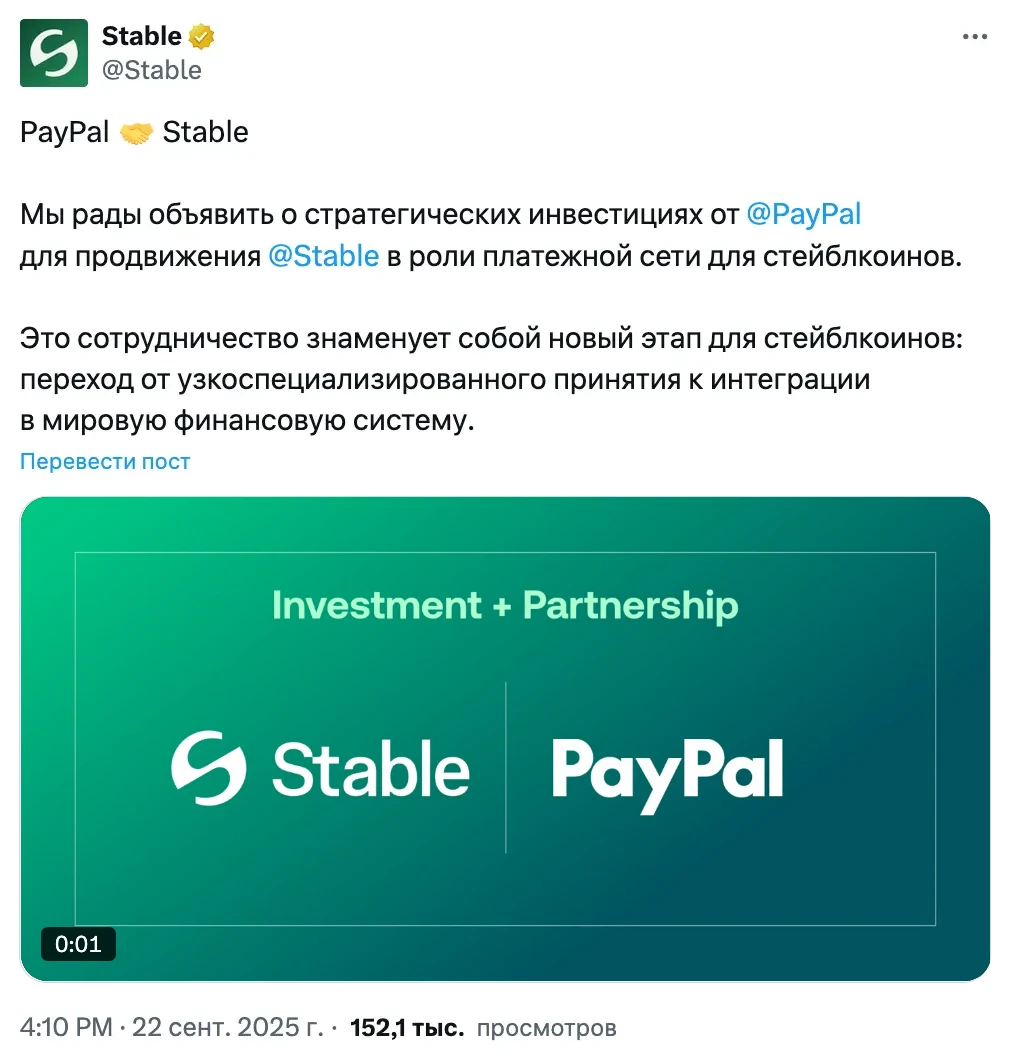This screenshot has height=1061, width=1009.
Task: Click the Stable wordmark in video
Action: click(x=370, y=770)
